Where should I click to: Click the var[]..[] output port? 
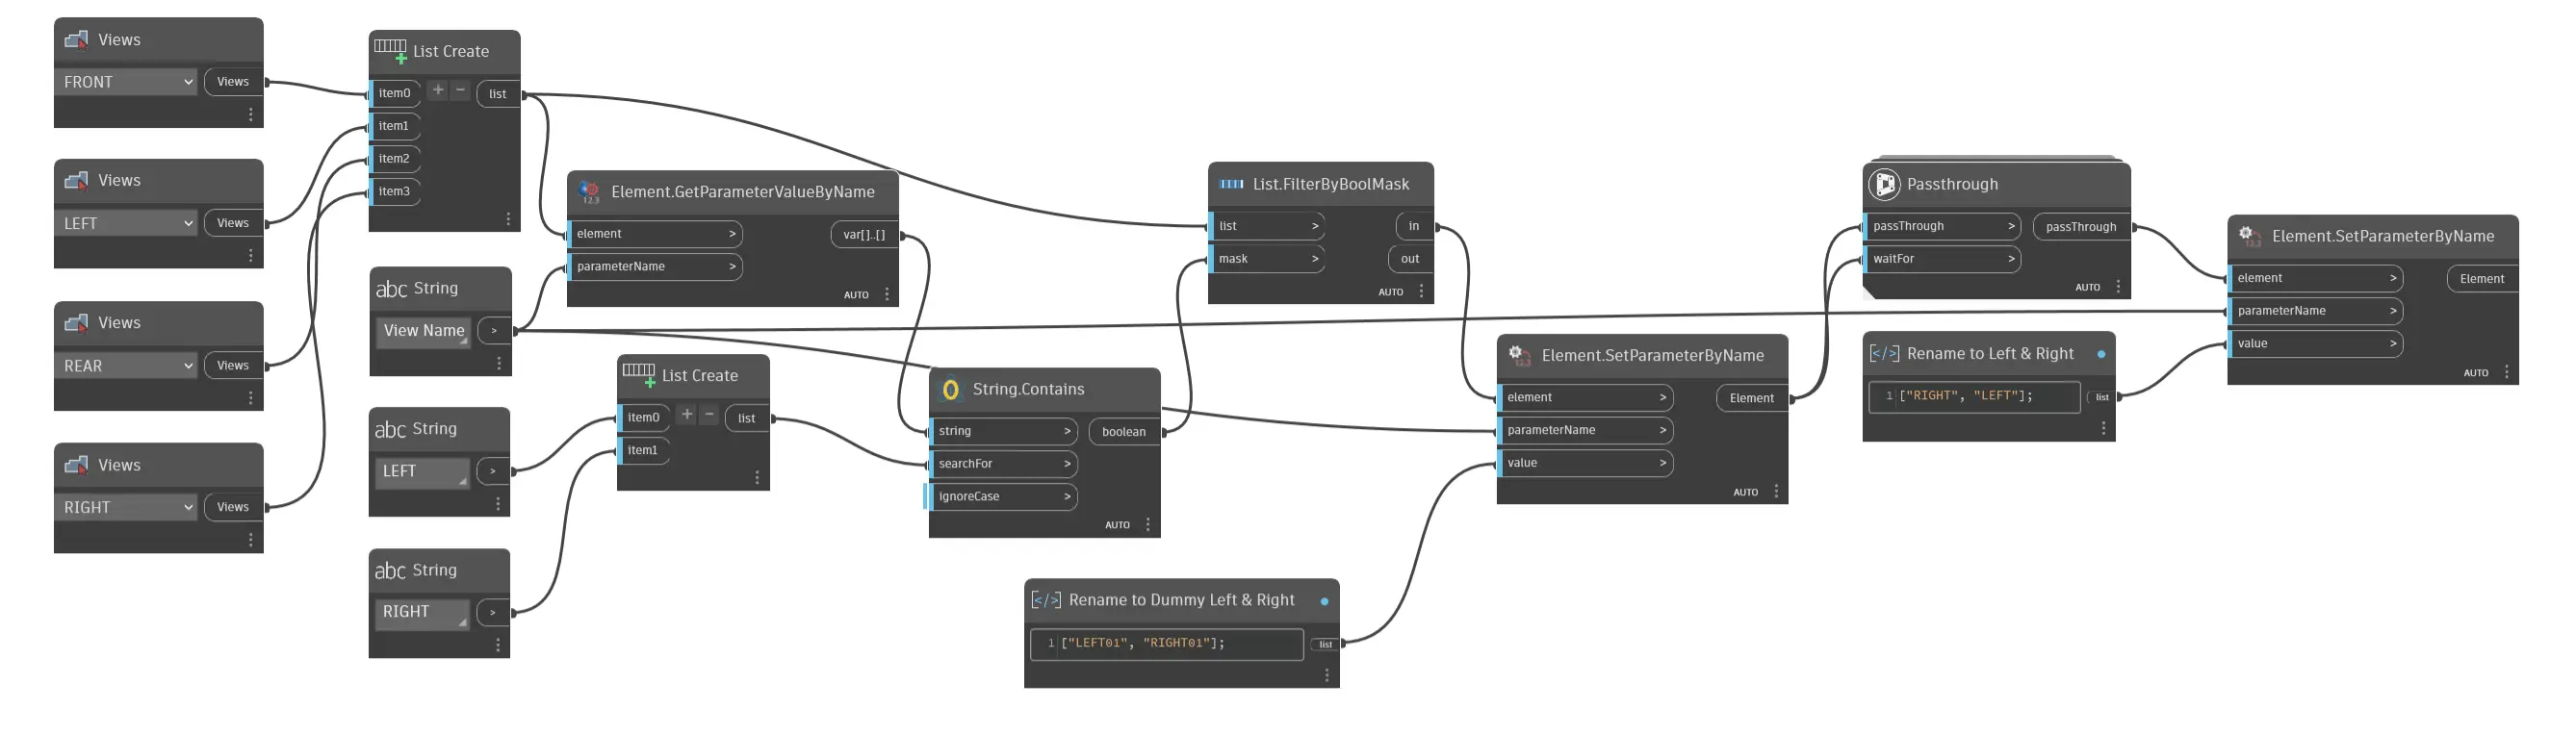865,235
